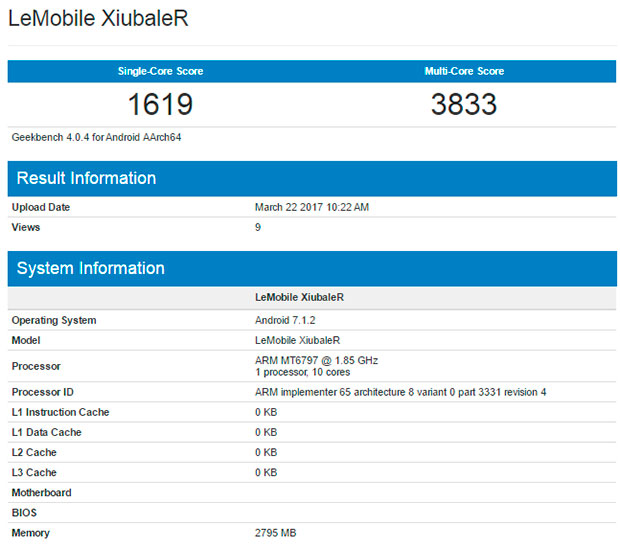
Task: Click the Upload Date row label
Action: tap(41, 207)
